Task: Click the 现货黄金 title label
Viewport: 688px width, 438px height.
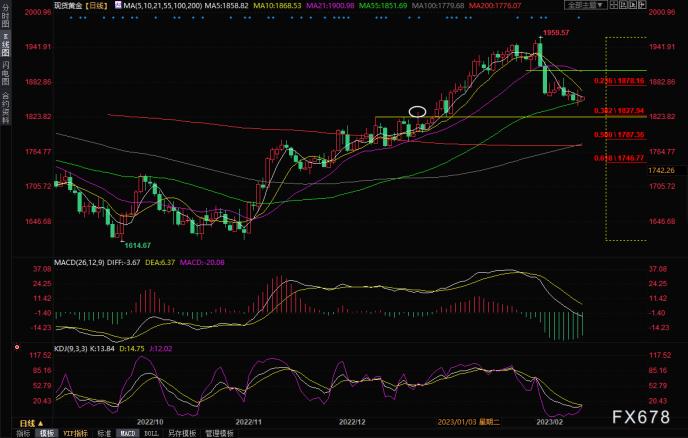Action: [68, 6]
